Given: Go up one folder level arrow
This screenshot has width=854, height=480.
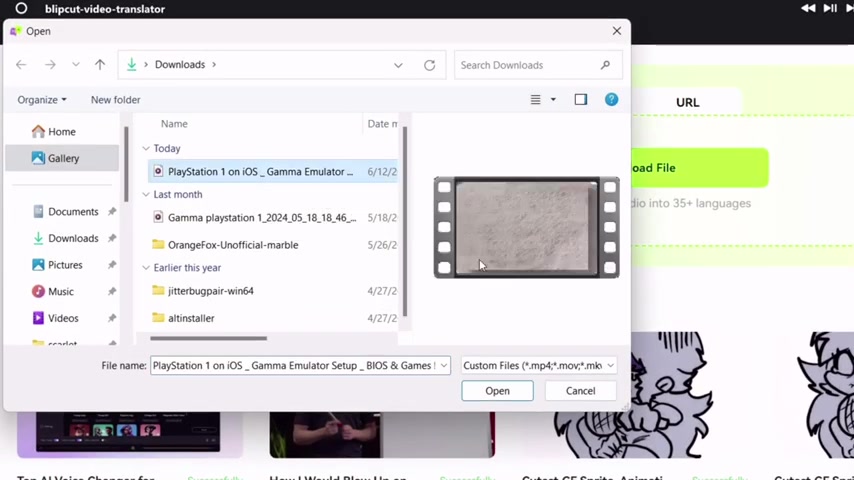Looking at the screenshot, I should click(x=100, y=65).
